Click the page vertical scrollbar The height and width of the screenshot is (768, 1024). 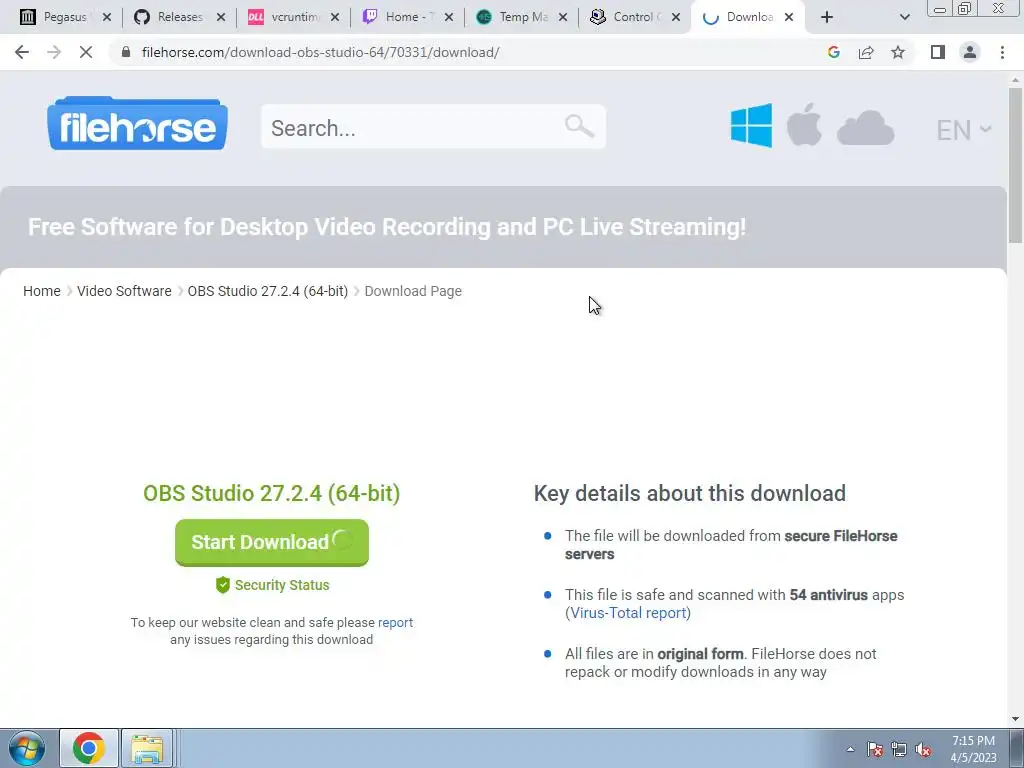click(1015, 167)
